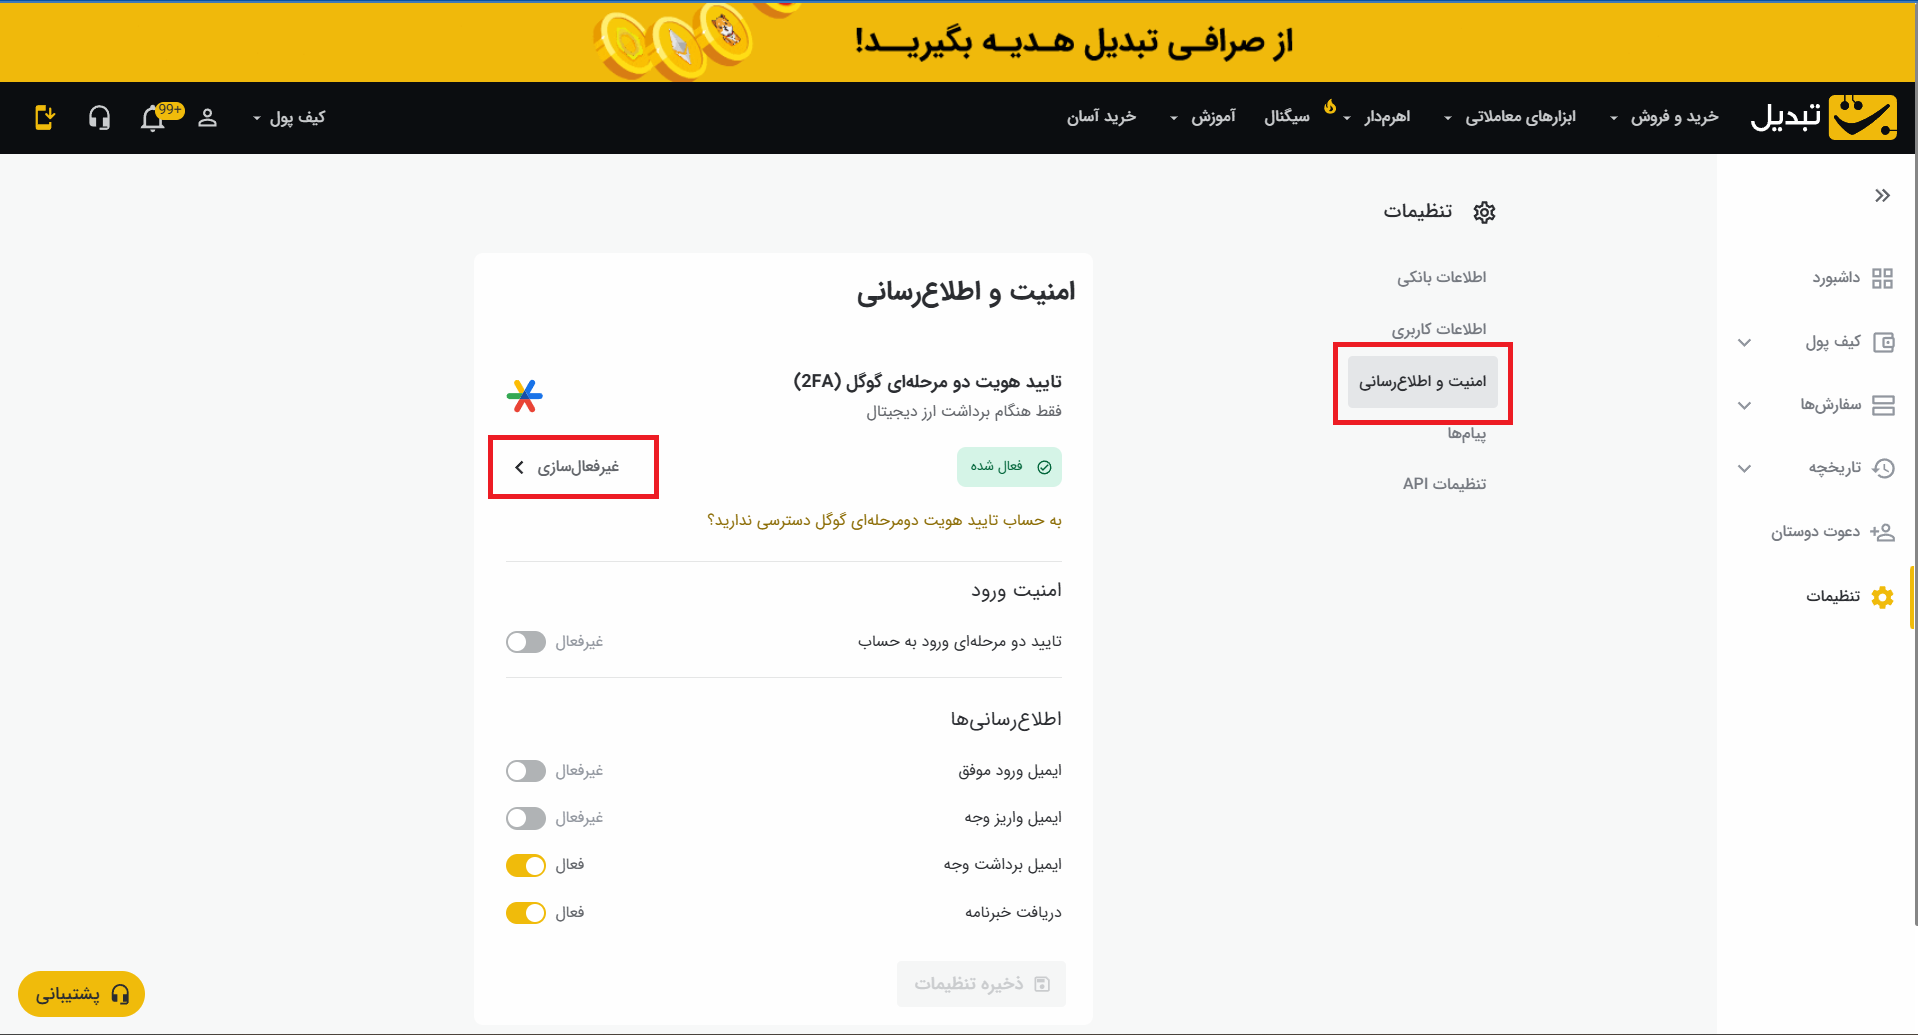
Task: Toggle ایمیل ورود موفق notification
Action: pyautogui.click(x=526, y=771)
